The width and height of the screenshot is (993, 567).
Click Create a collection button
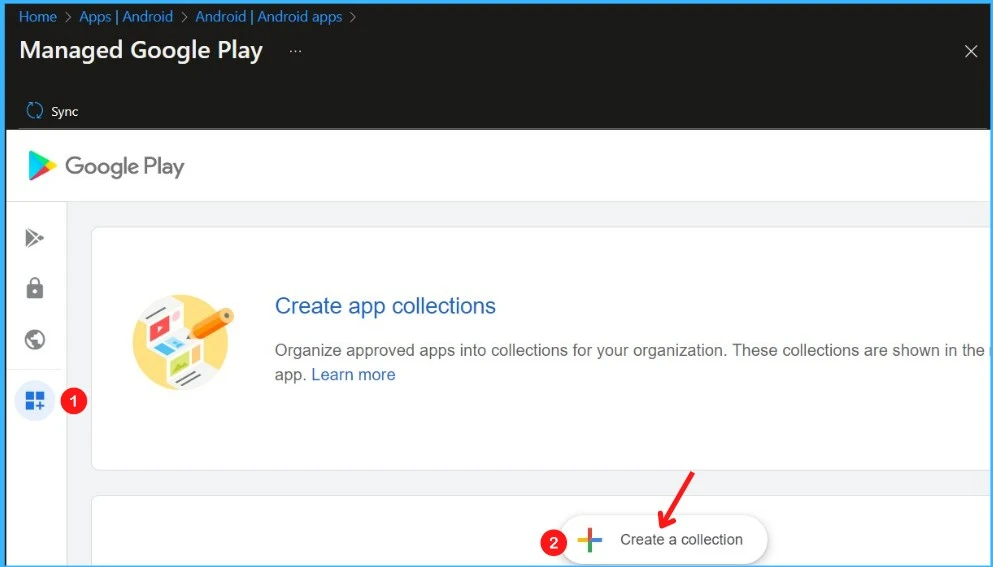664,540
